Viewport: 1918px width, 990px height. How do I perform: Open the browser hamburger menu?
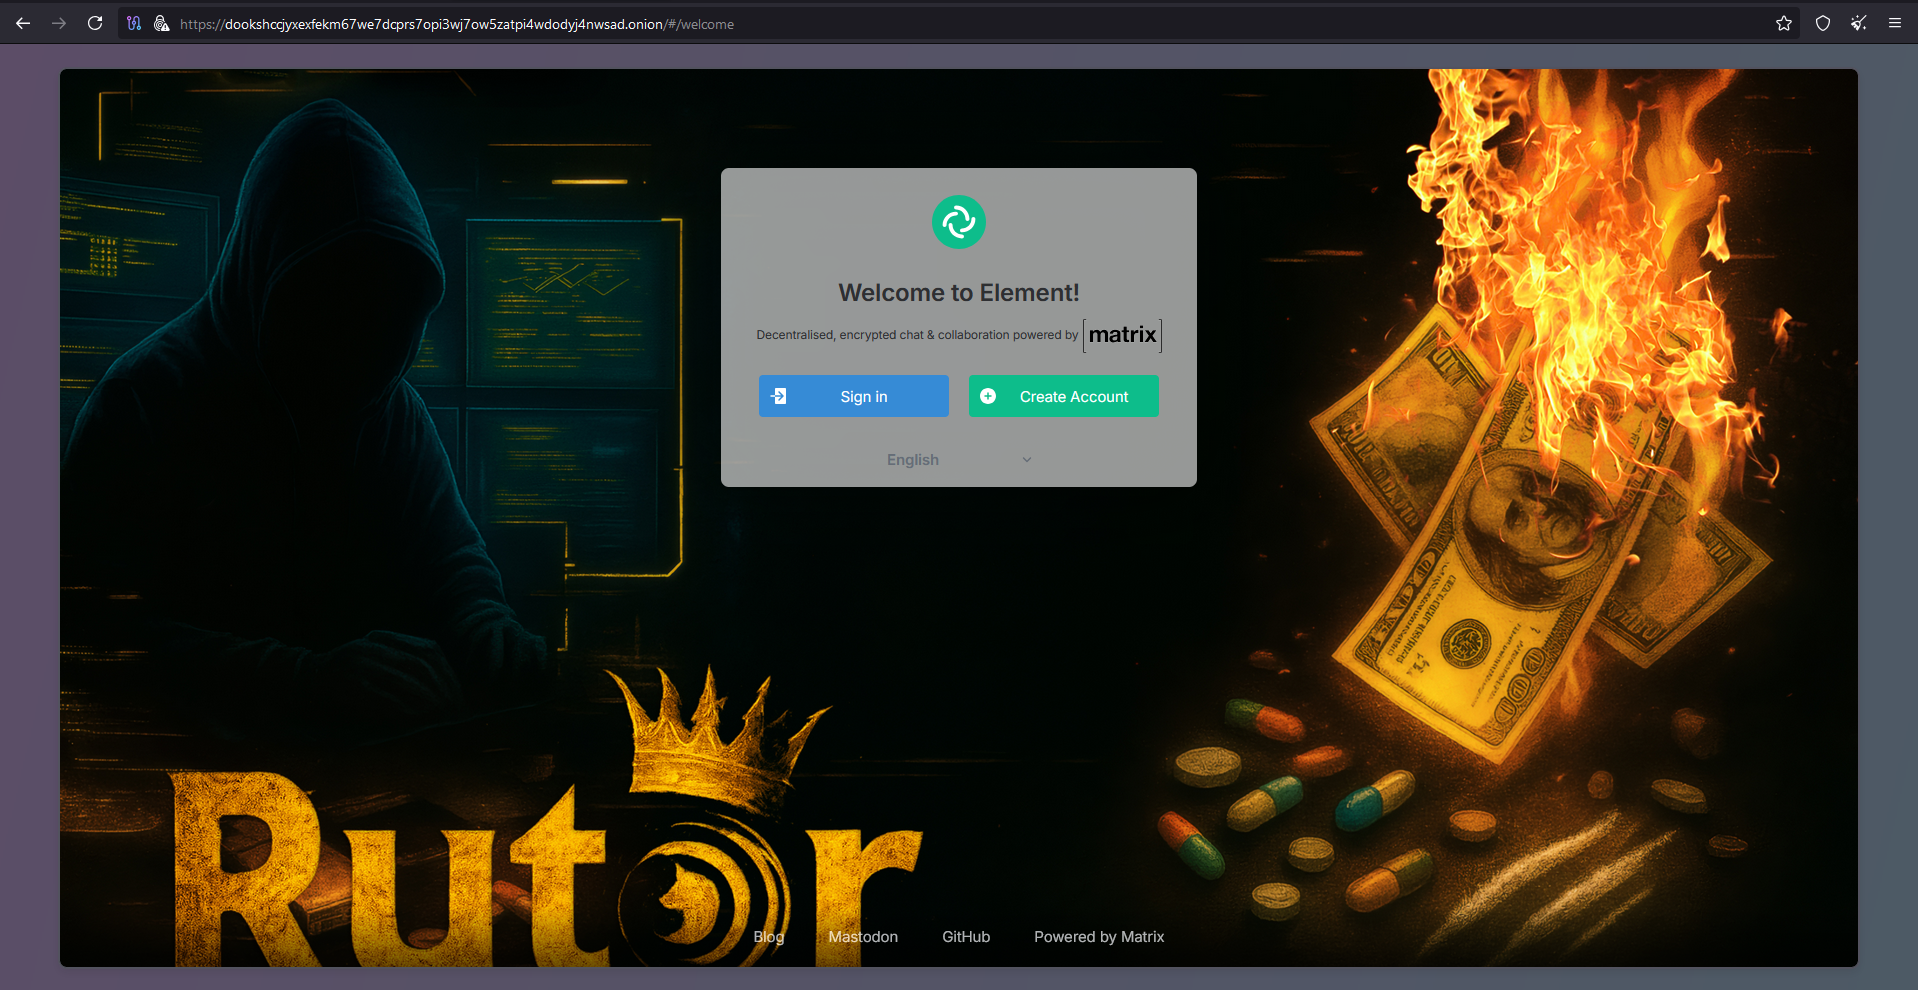click(x=1895, y=23)
